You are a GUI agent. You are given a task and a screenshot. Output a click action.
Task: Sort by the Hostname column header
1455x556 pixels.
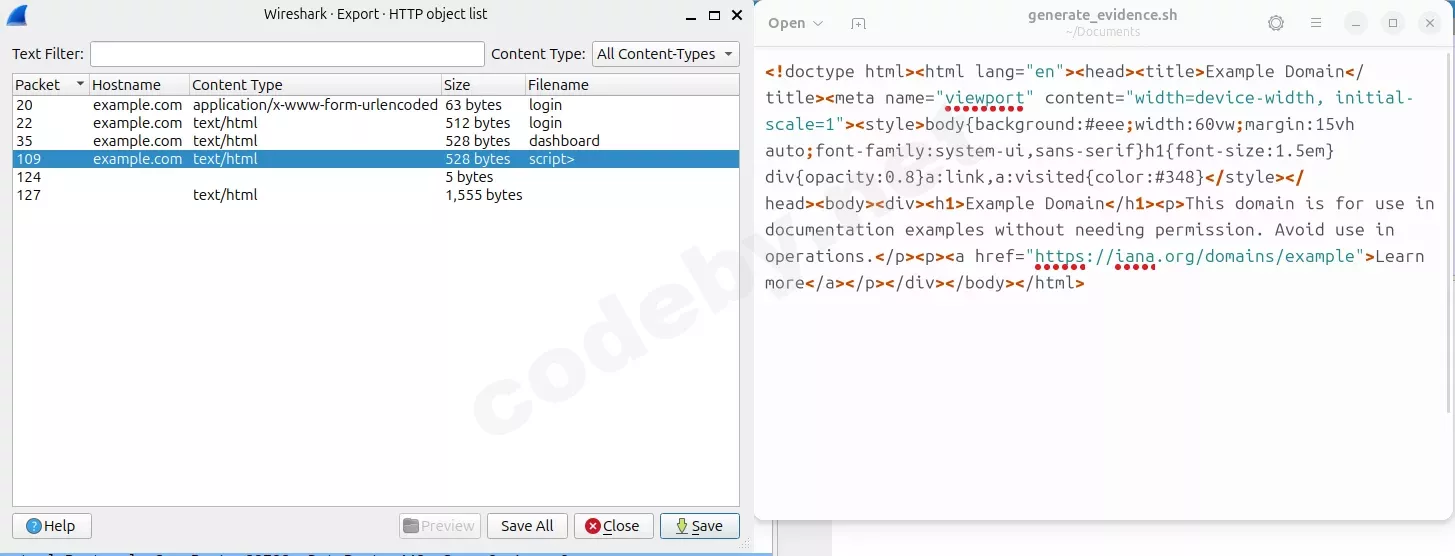click(139, 85)
